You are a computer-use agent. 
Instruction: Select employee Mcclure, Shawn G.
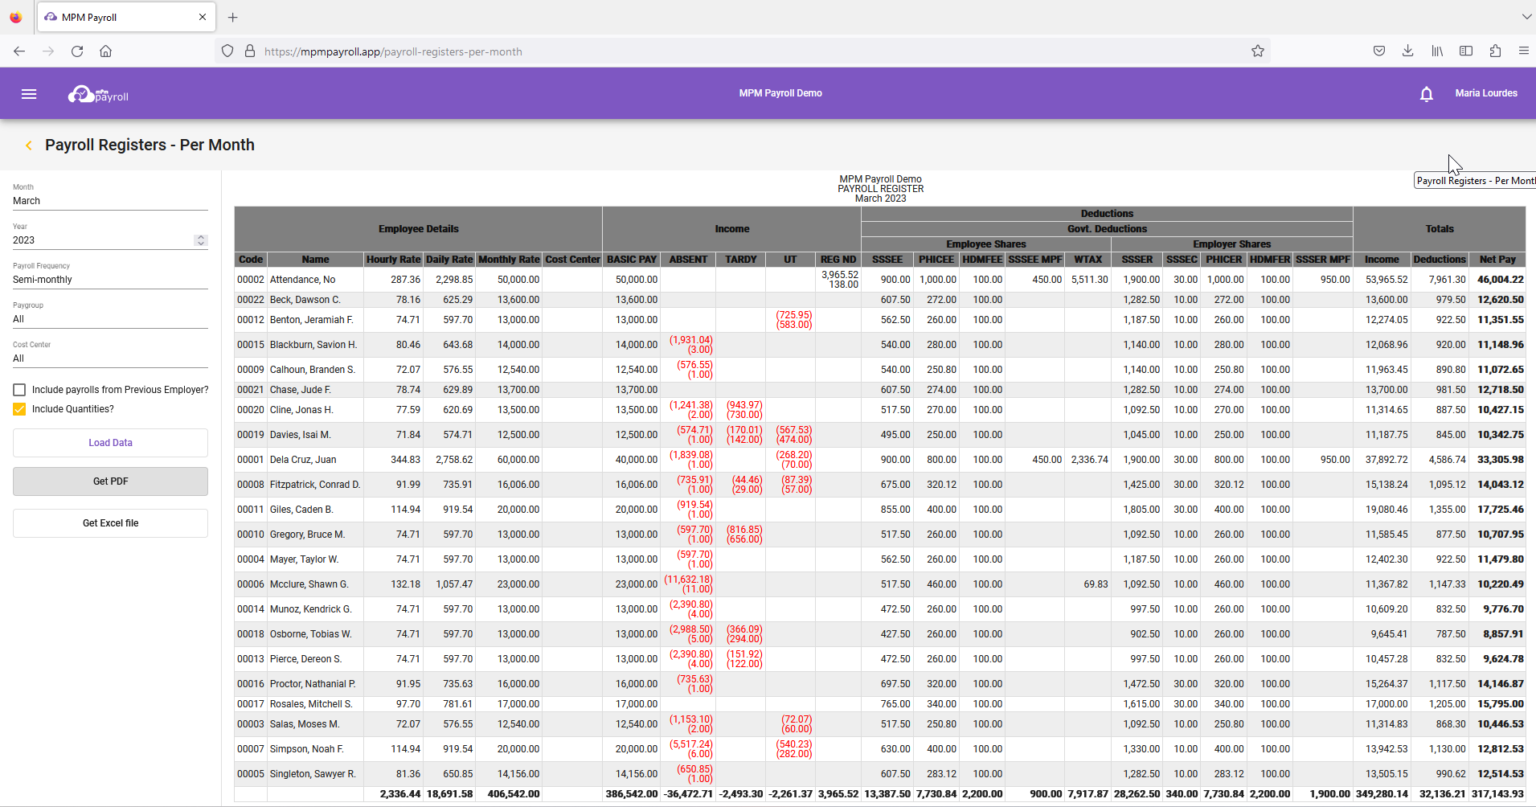pos(880,585)
